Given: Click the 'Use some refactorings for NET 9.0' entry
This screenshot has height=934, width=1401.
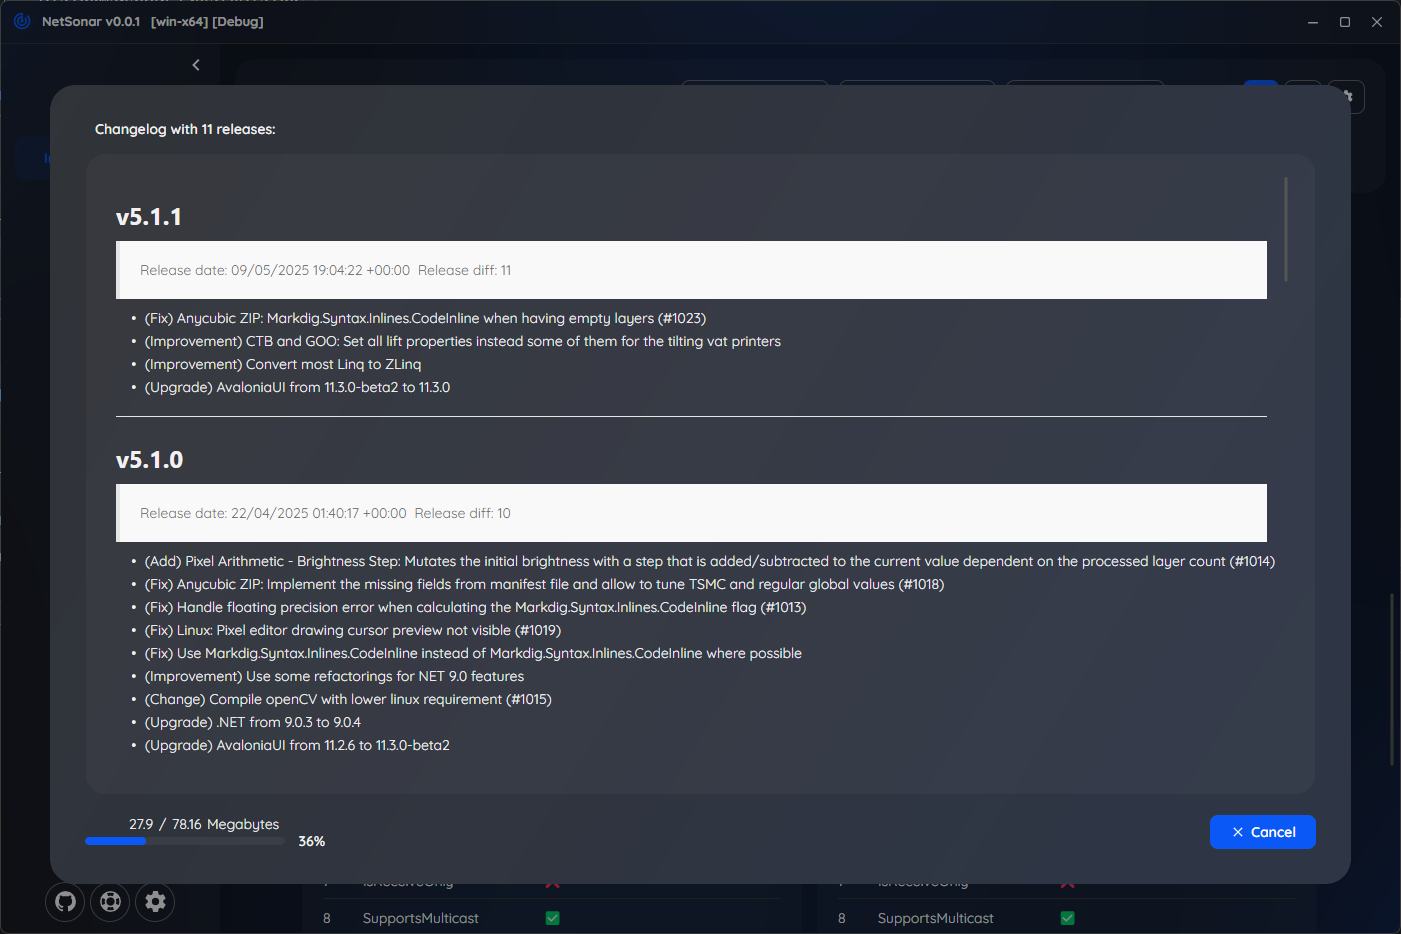Looking at the screenshot, I should click(334, 676).
